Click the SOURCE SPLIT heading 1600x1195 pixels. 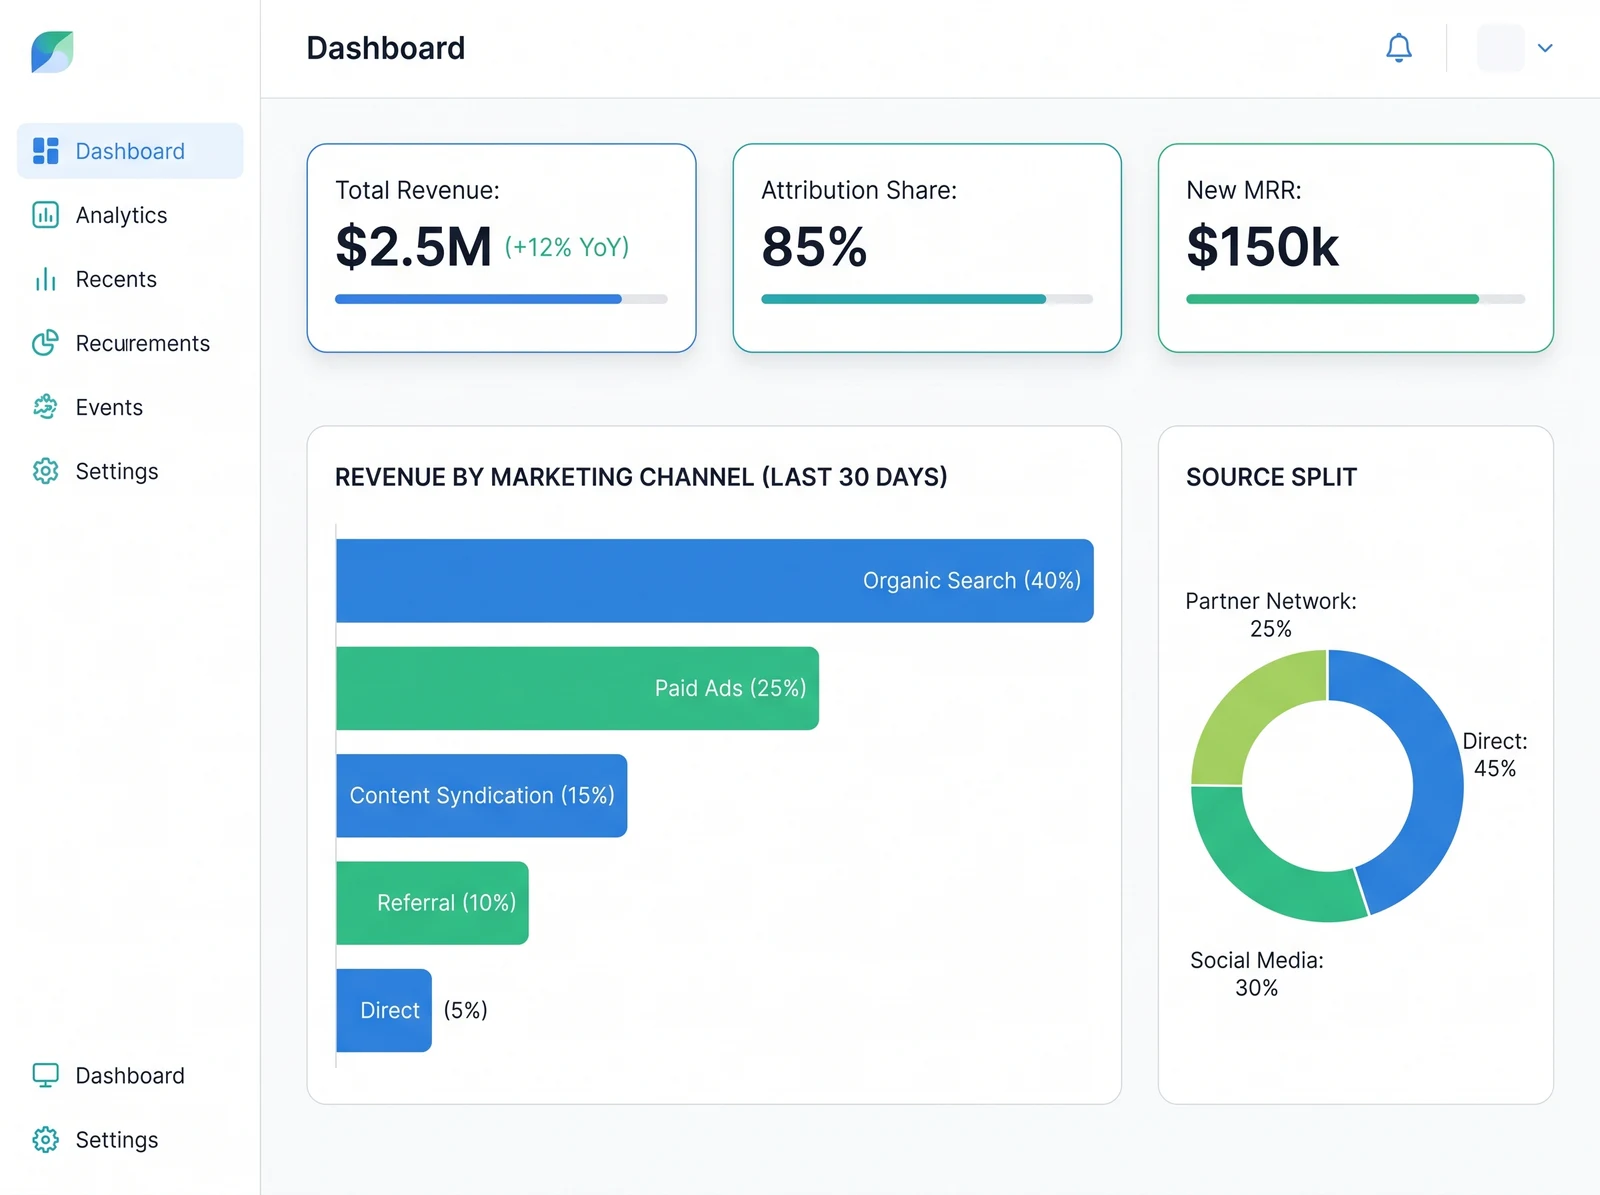tap(1271, 477)
